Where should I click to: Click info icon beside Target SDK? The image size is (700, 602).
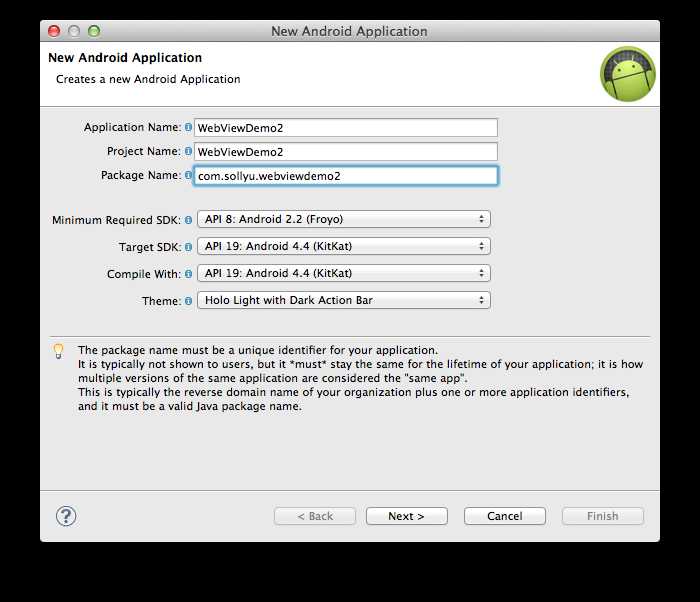188,247
